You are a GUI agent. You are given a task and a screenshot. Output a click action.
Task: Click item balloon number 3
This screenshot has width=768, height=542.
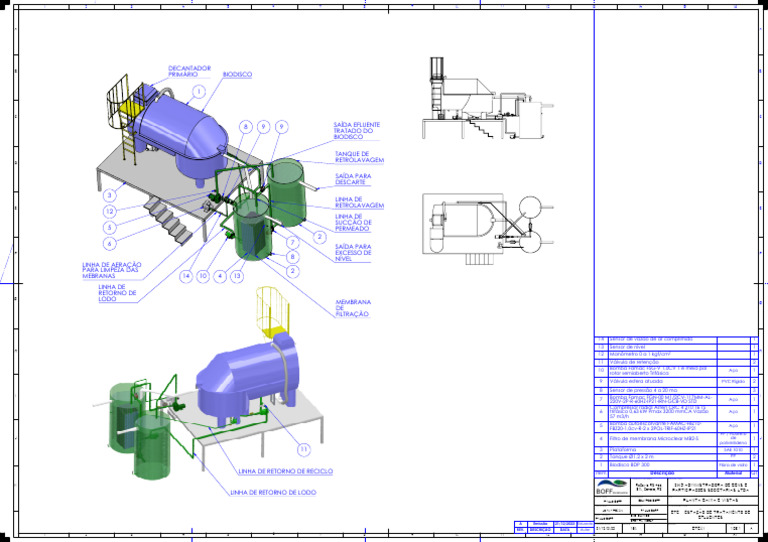(110, 195)
